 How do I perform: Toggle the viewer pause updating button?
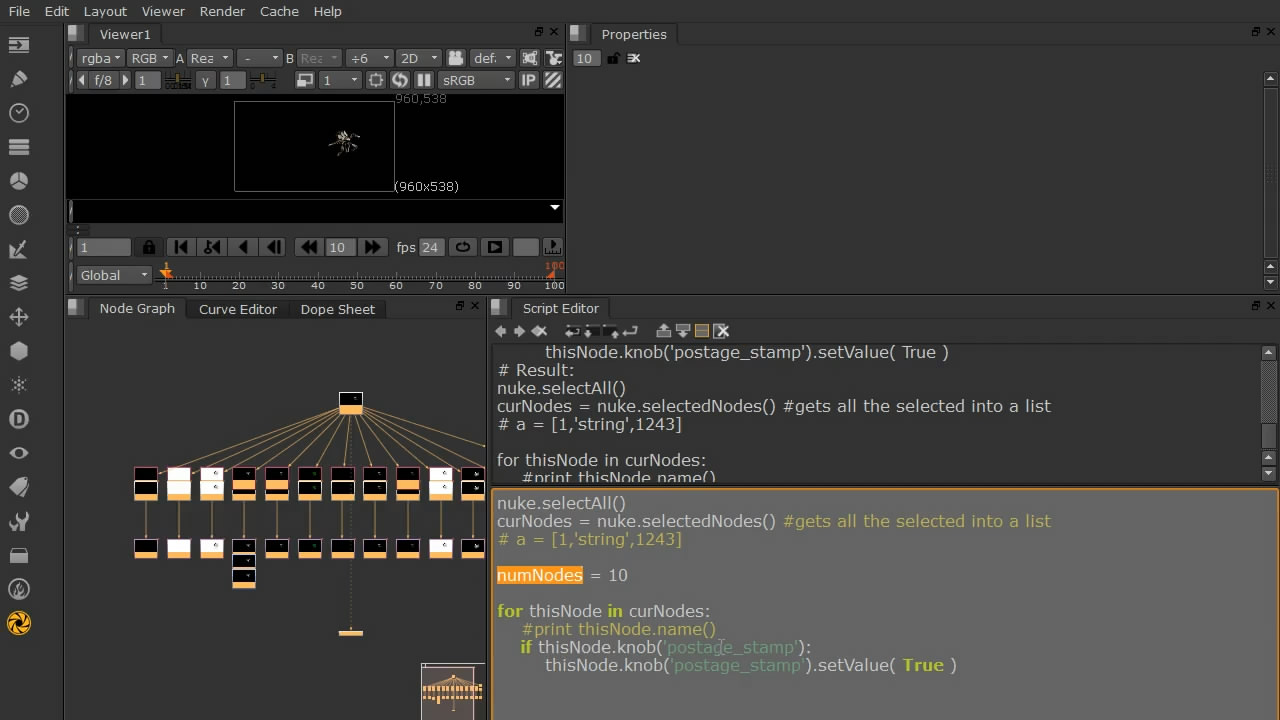point(424,80)
